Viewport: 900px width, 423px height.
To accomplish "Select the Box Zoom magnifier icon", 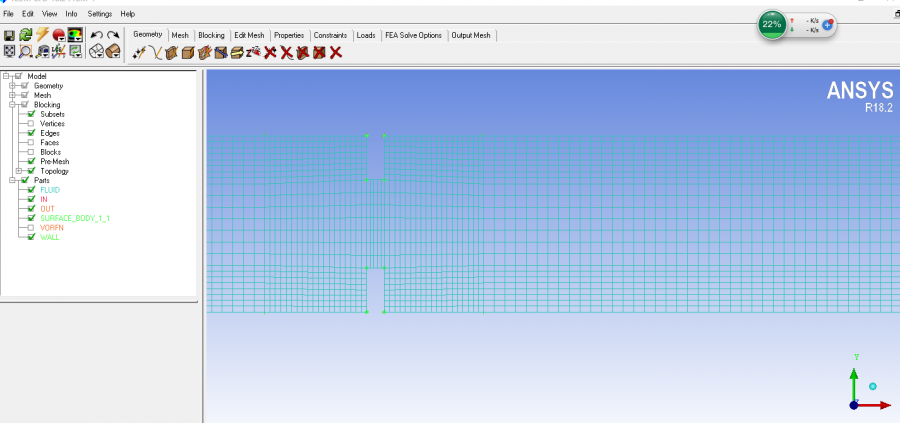I will (x=25, y=52).
